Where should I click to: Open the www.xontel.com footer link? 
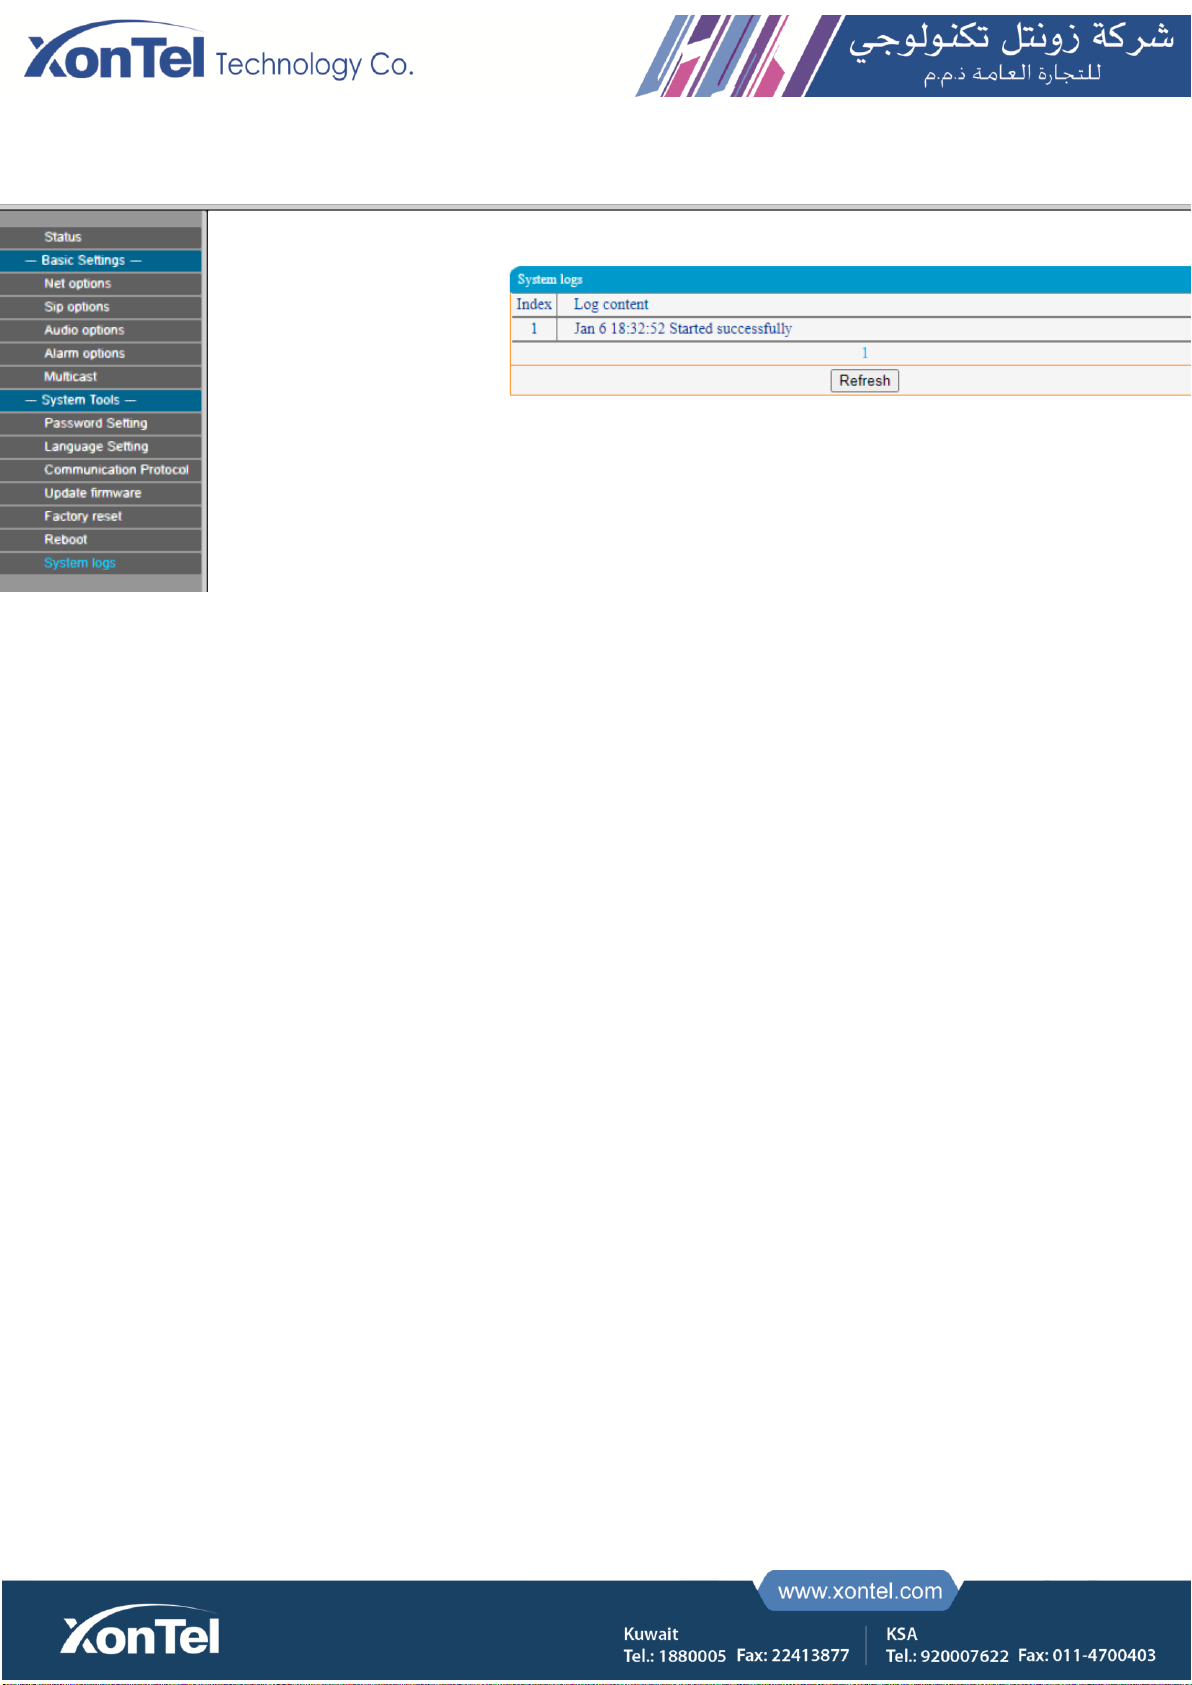pos(860,1591)
